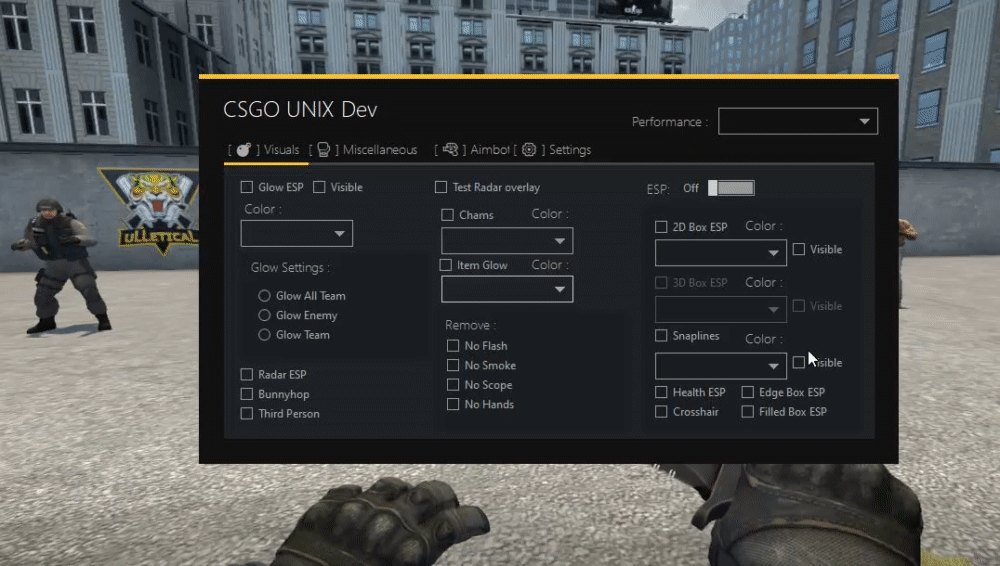The image size is (1000, 566).
Task: Enable the Item Glow checkbox
Action: click(446, 265)
